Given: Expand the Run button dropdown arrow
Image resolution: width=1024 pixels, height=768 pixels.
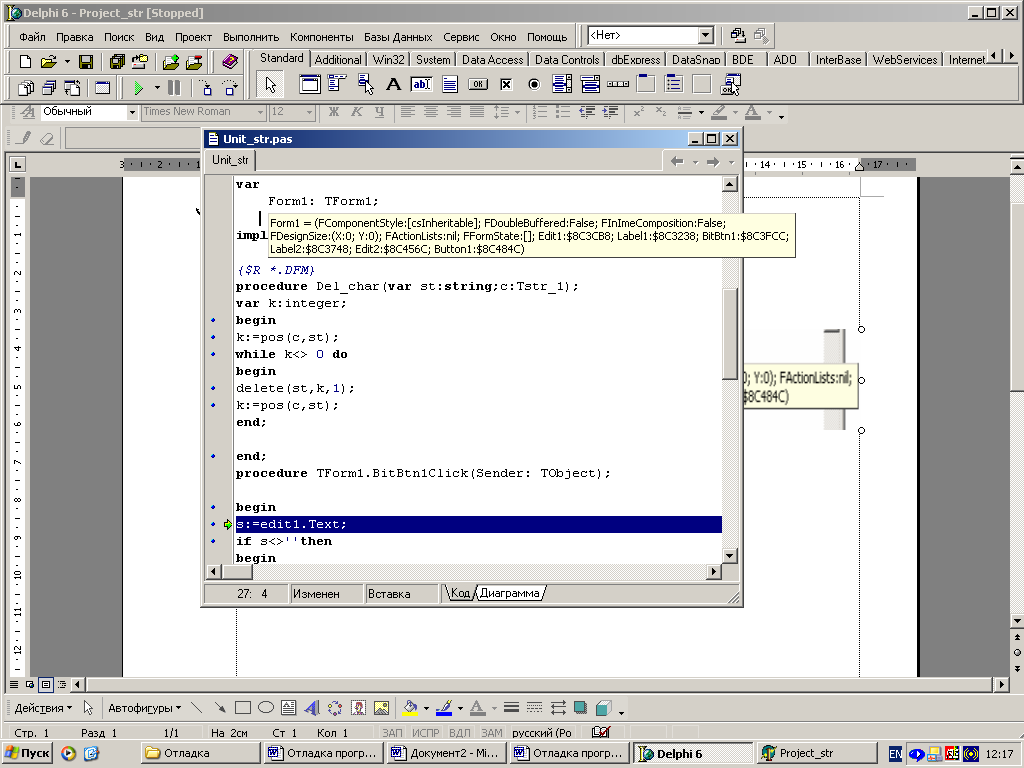Looking at the screenshot, I should 157,88.
